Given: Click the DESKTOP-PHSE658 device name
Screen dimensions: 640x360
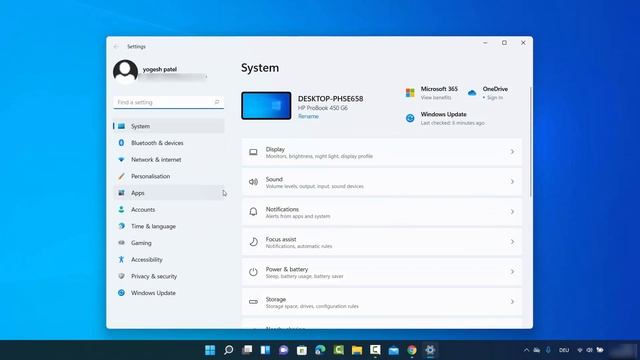Looking at the screenshot, I should [331, 99].
